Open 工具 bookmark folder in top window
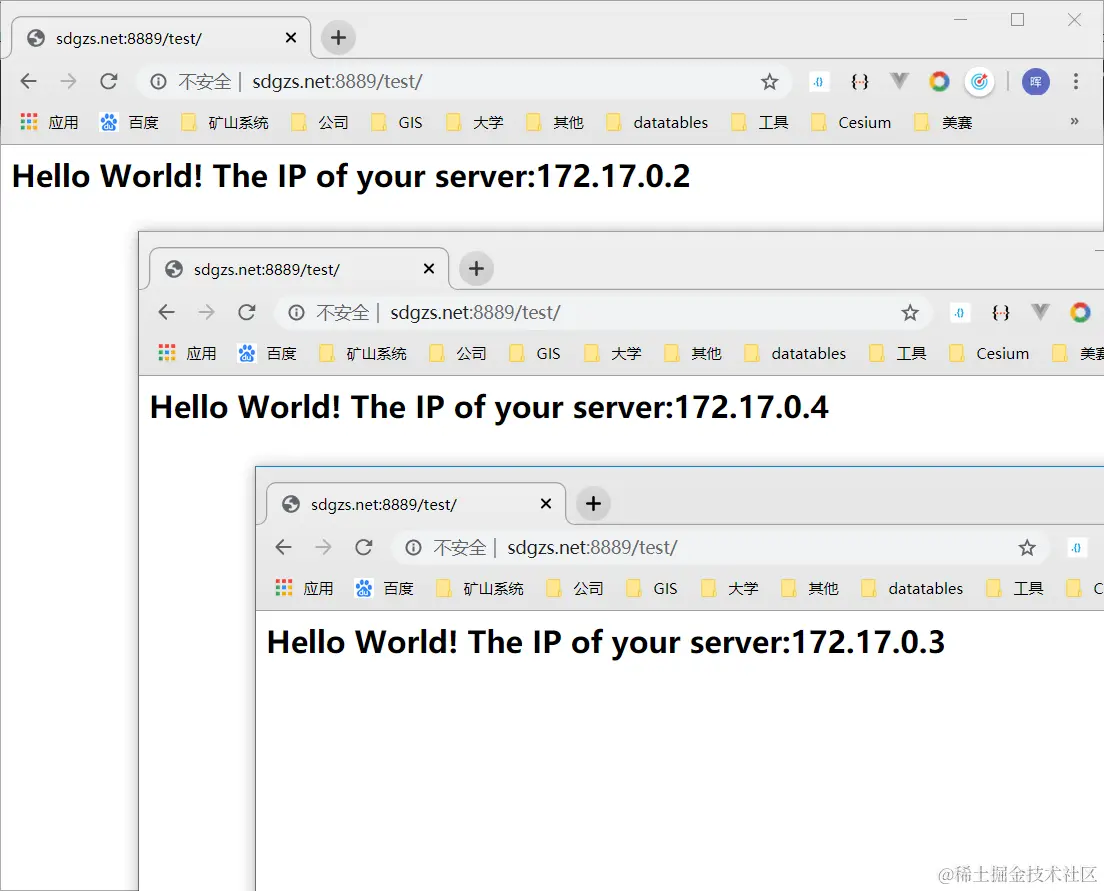This screenshot has width=1104, height=891. coord(760,123)
